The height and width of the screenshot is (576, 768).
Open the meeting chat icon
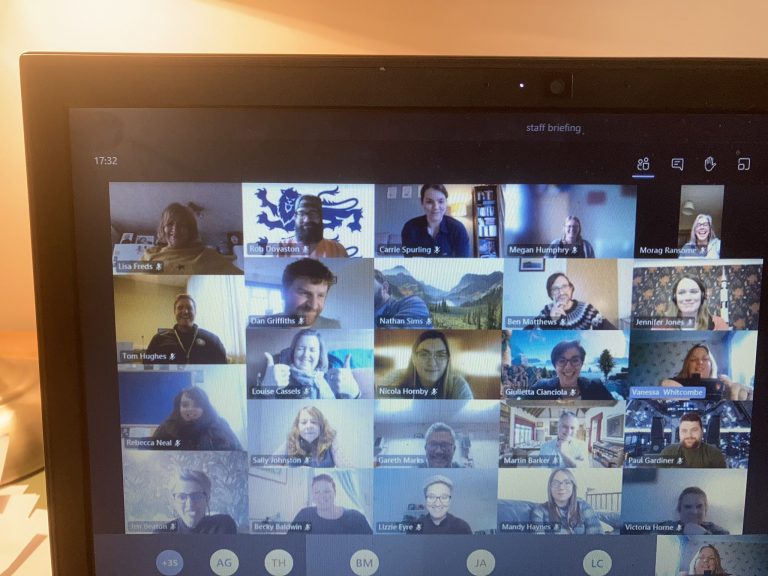click(x=677, y=164)
